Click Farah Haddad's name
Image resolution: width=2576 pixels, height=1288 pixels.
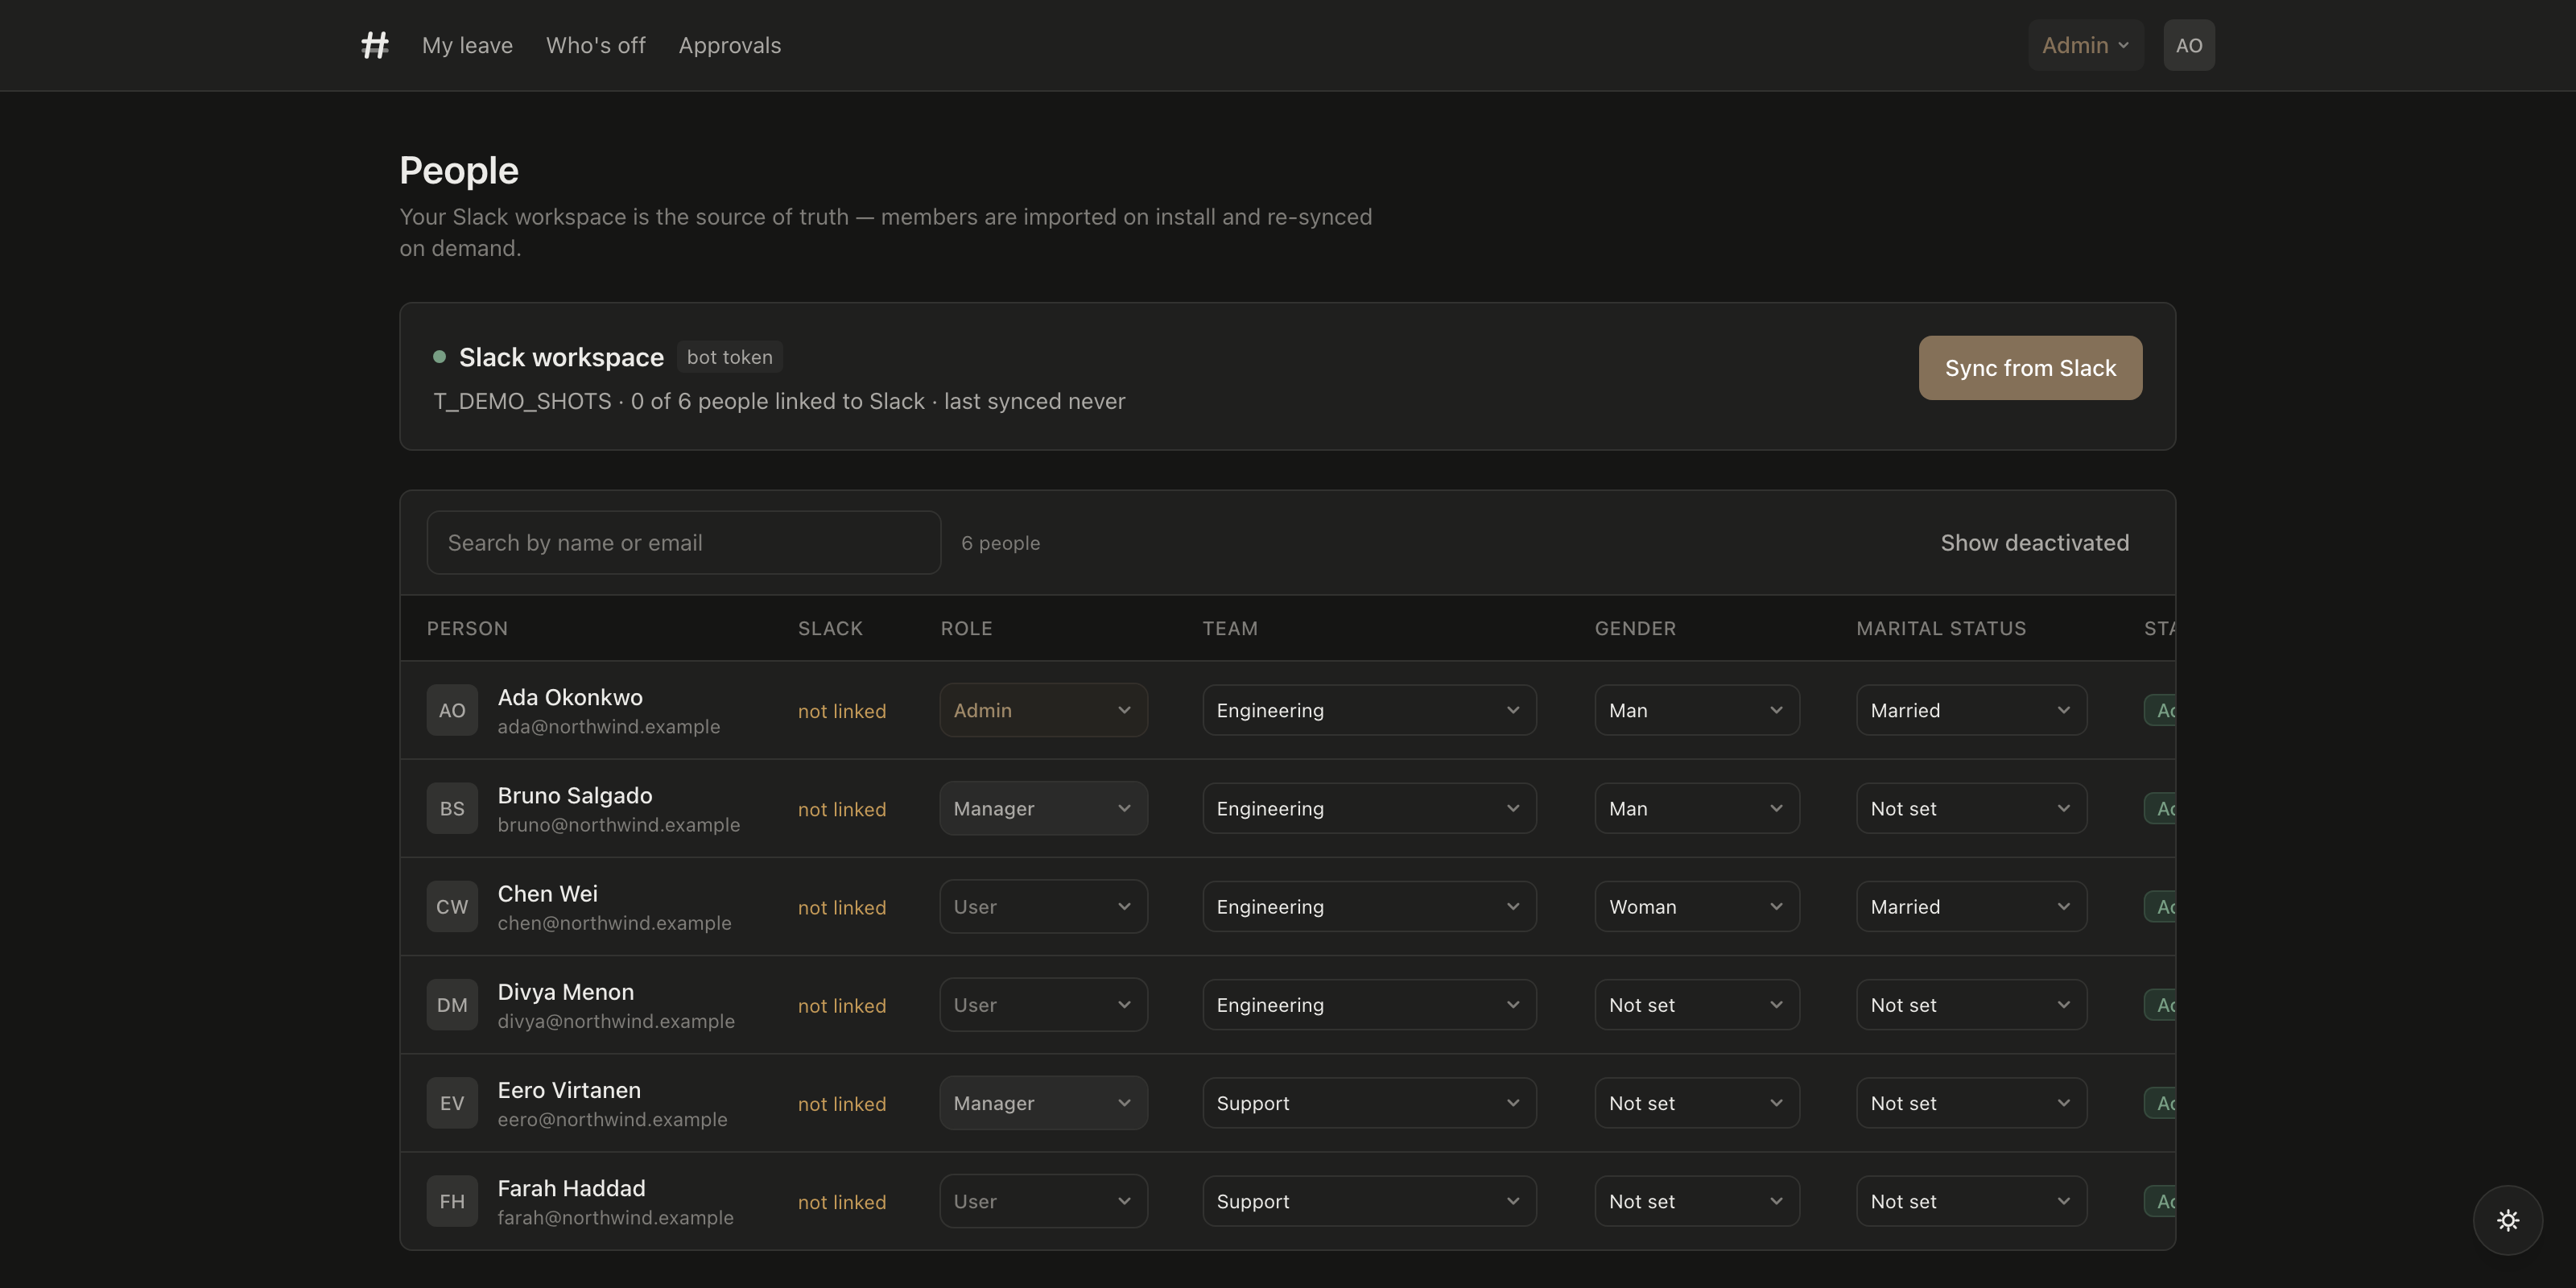(571, 1188)
